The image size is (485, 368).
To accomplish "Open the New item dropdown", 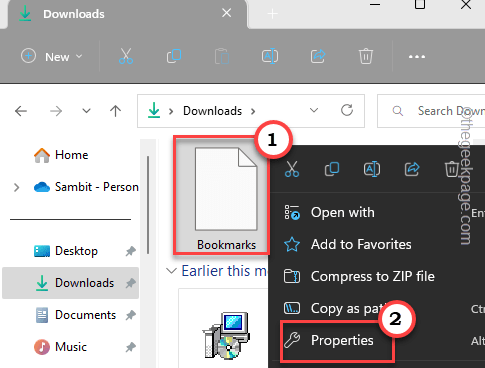I will (x=52, y=56).
